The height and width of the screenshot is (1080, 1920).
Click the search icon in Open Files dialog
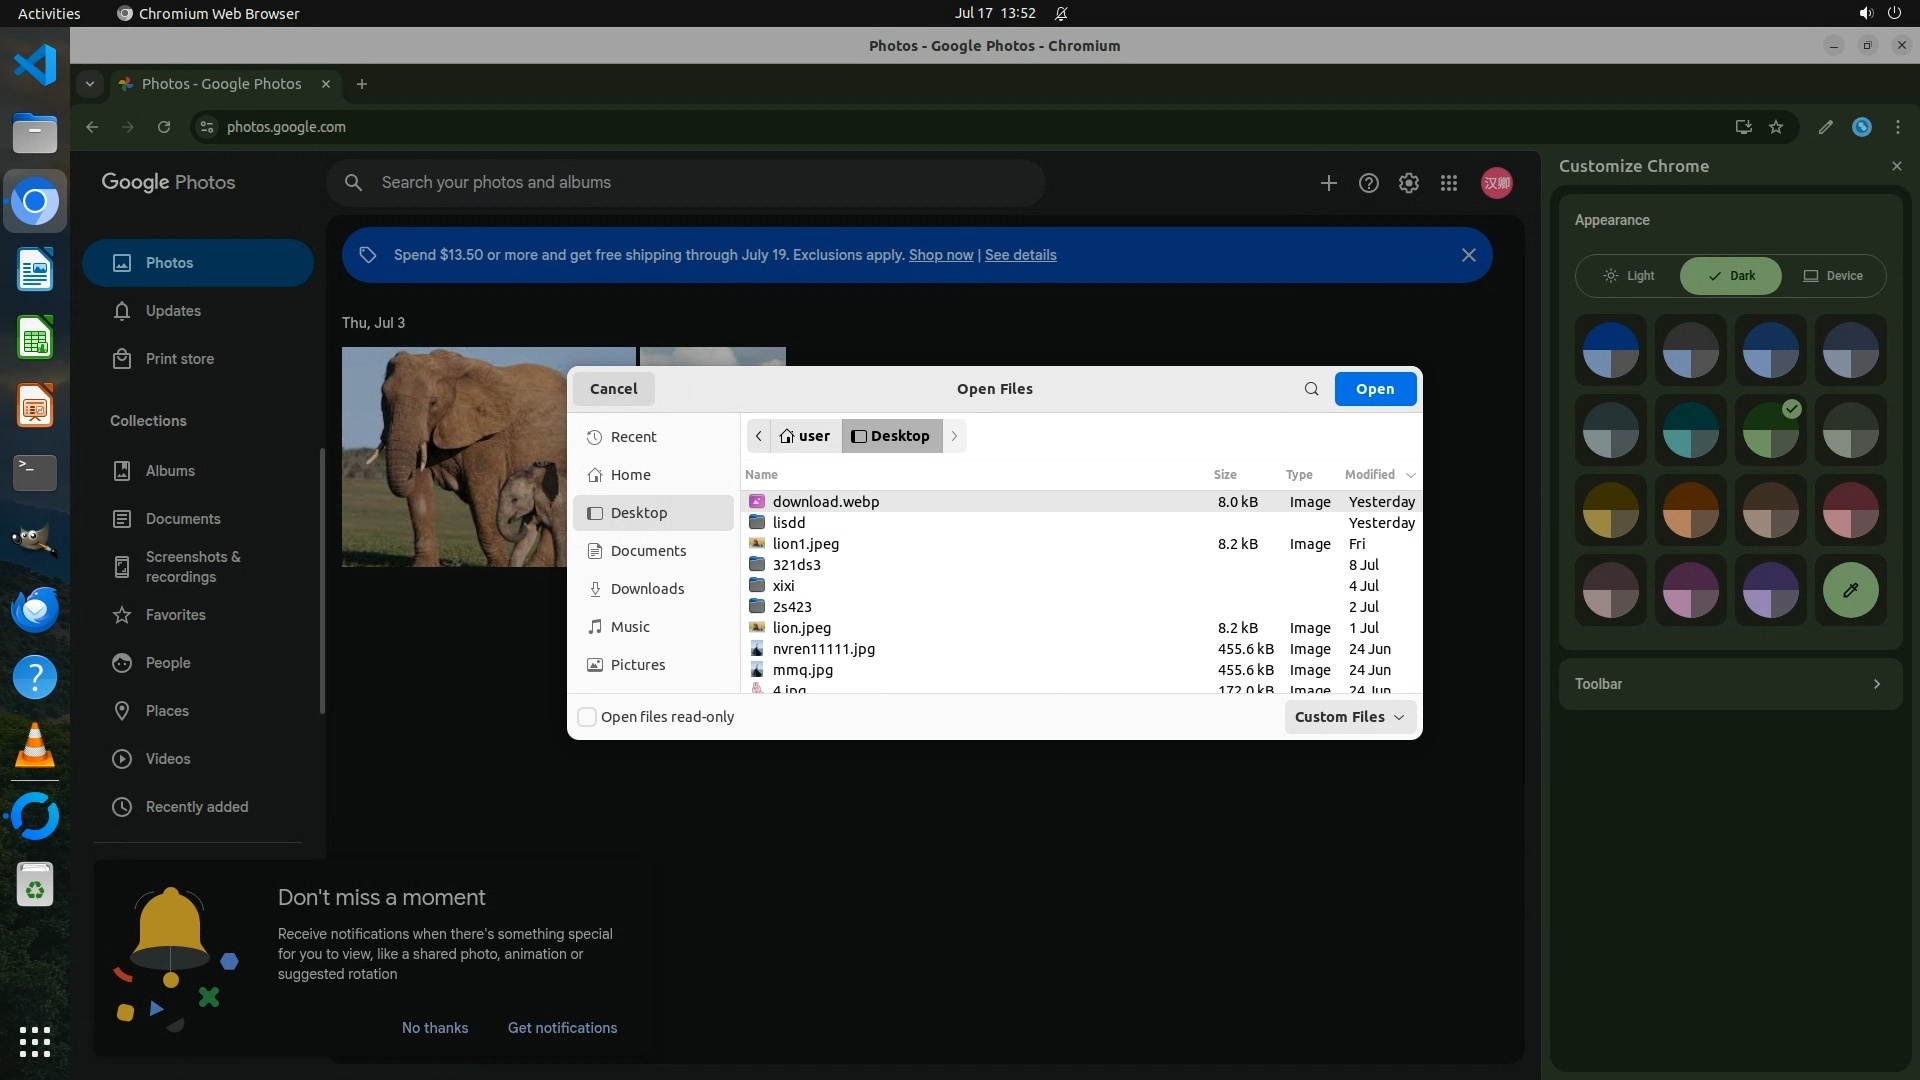tap(1311, 389)
